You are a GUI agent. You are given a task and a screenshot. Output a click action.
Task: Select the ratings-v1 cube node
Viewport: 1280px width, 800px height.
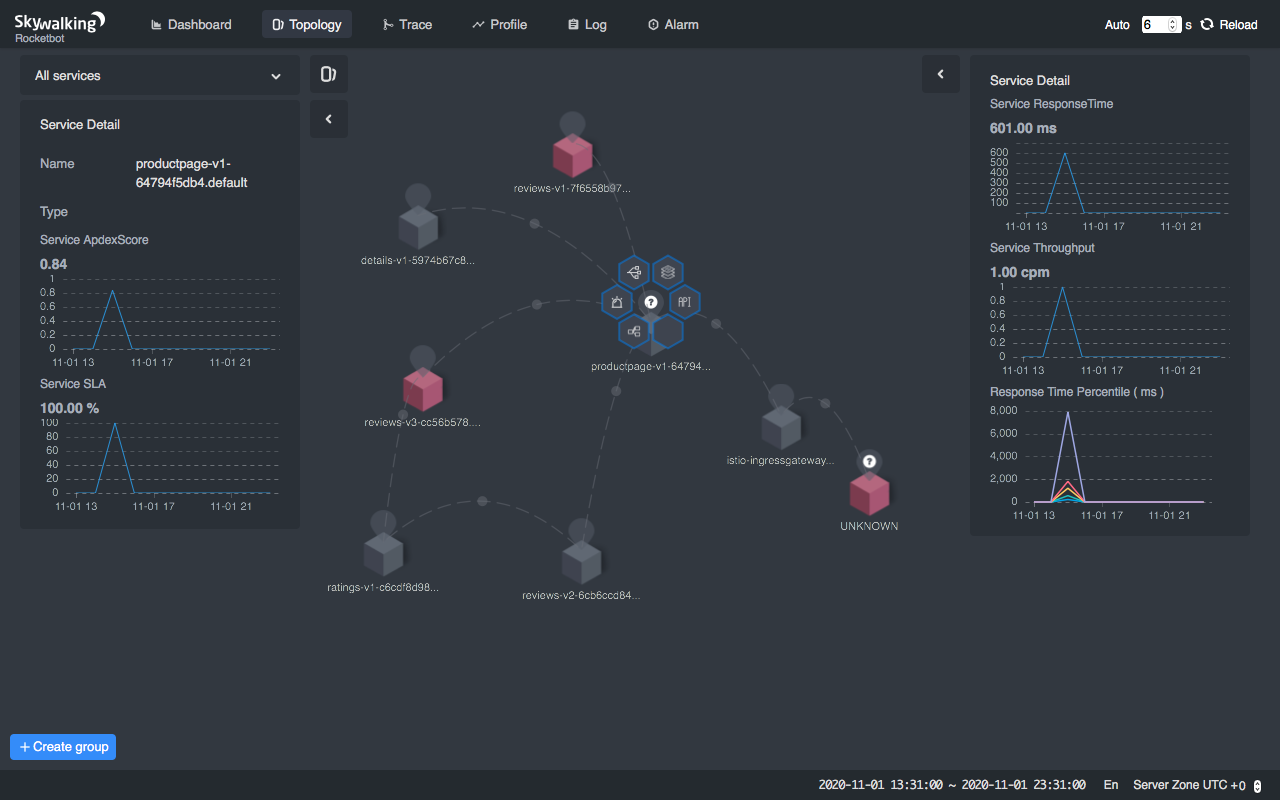383,554
